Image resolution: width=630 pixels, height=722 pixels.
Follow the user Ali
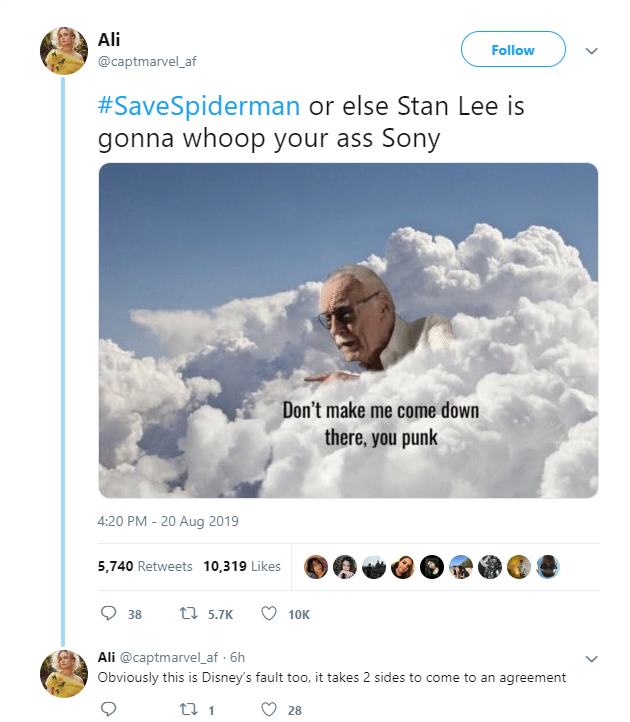(513, 50)
